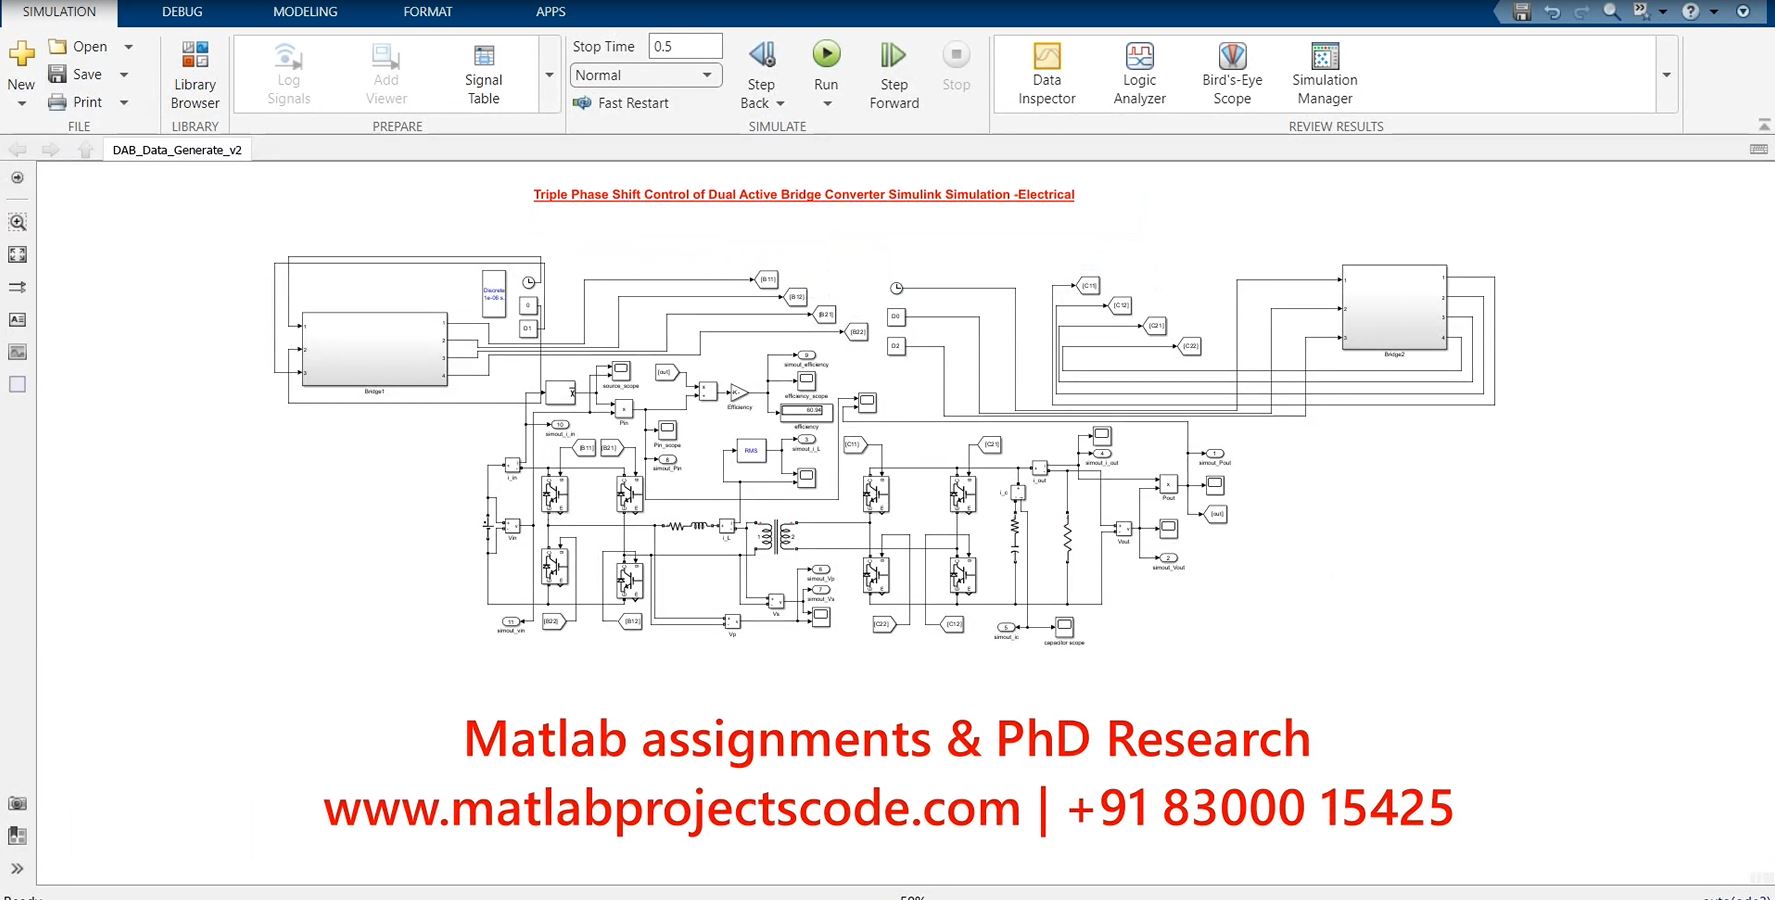Navigate forward in model hierarchy
This screenshot has width=1775, height=900.
(50, 150)
